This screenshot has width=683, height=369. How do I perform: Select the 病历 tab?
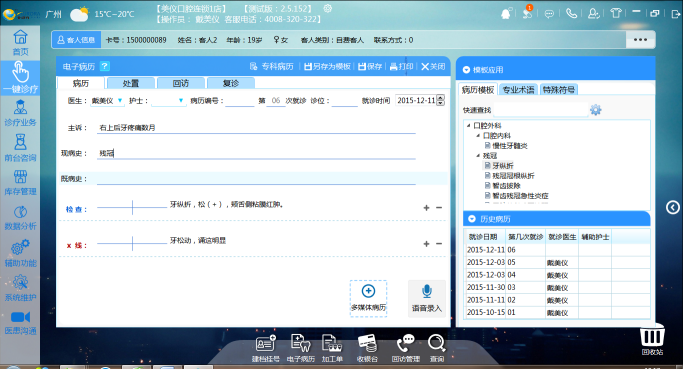(81, 83)
